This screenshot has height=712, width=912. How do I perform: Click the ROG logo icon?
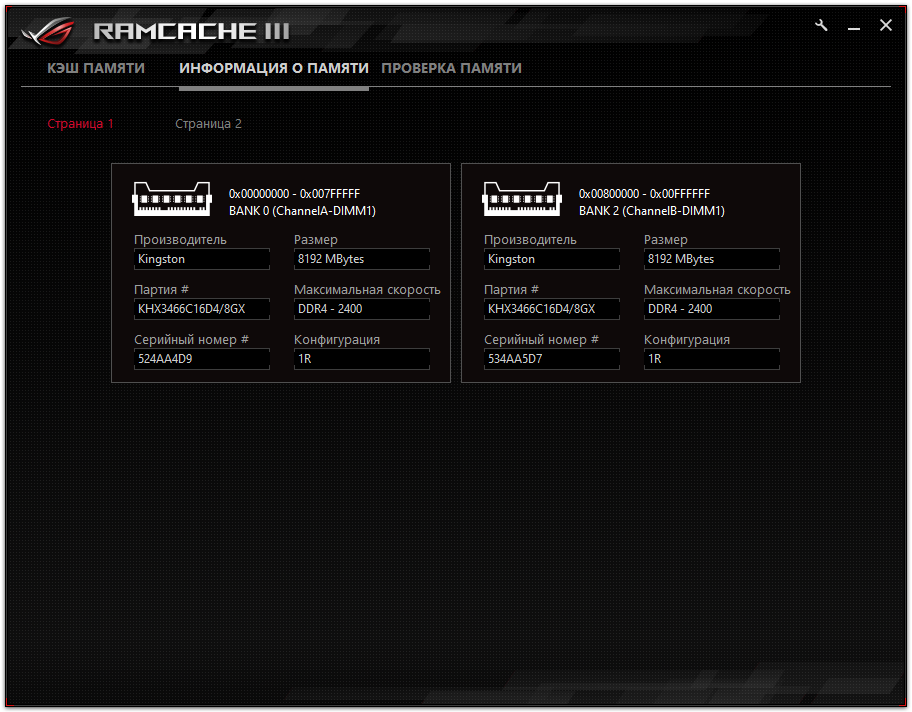click(48, 31)
